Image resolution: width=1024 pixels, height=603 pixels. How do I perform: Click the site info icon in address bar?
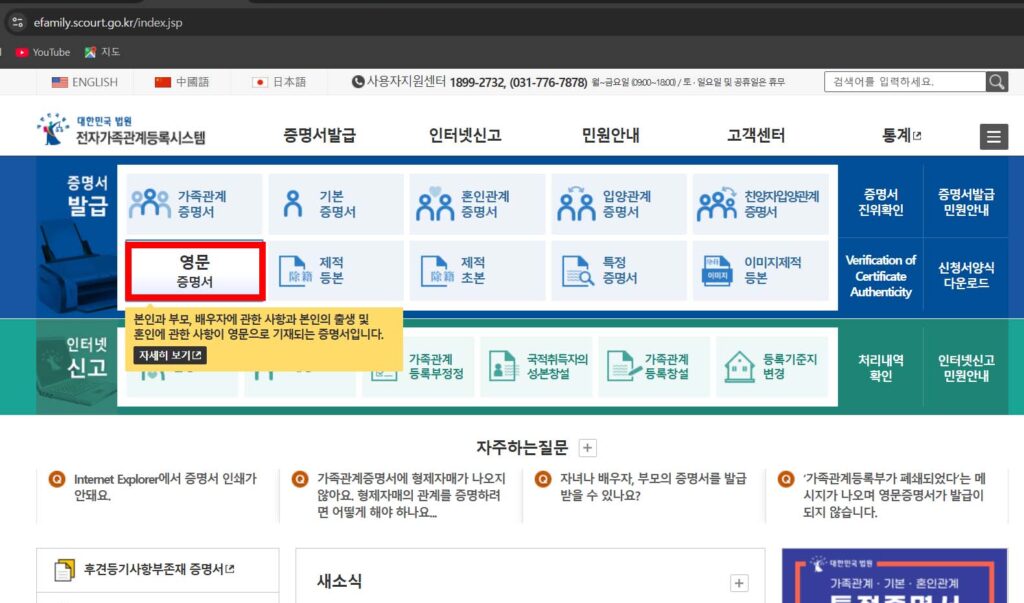coord(17,22)
